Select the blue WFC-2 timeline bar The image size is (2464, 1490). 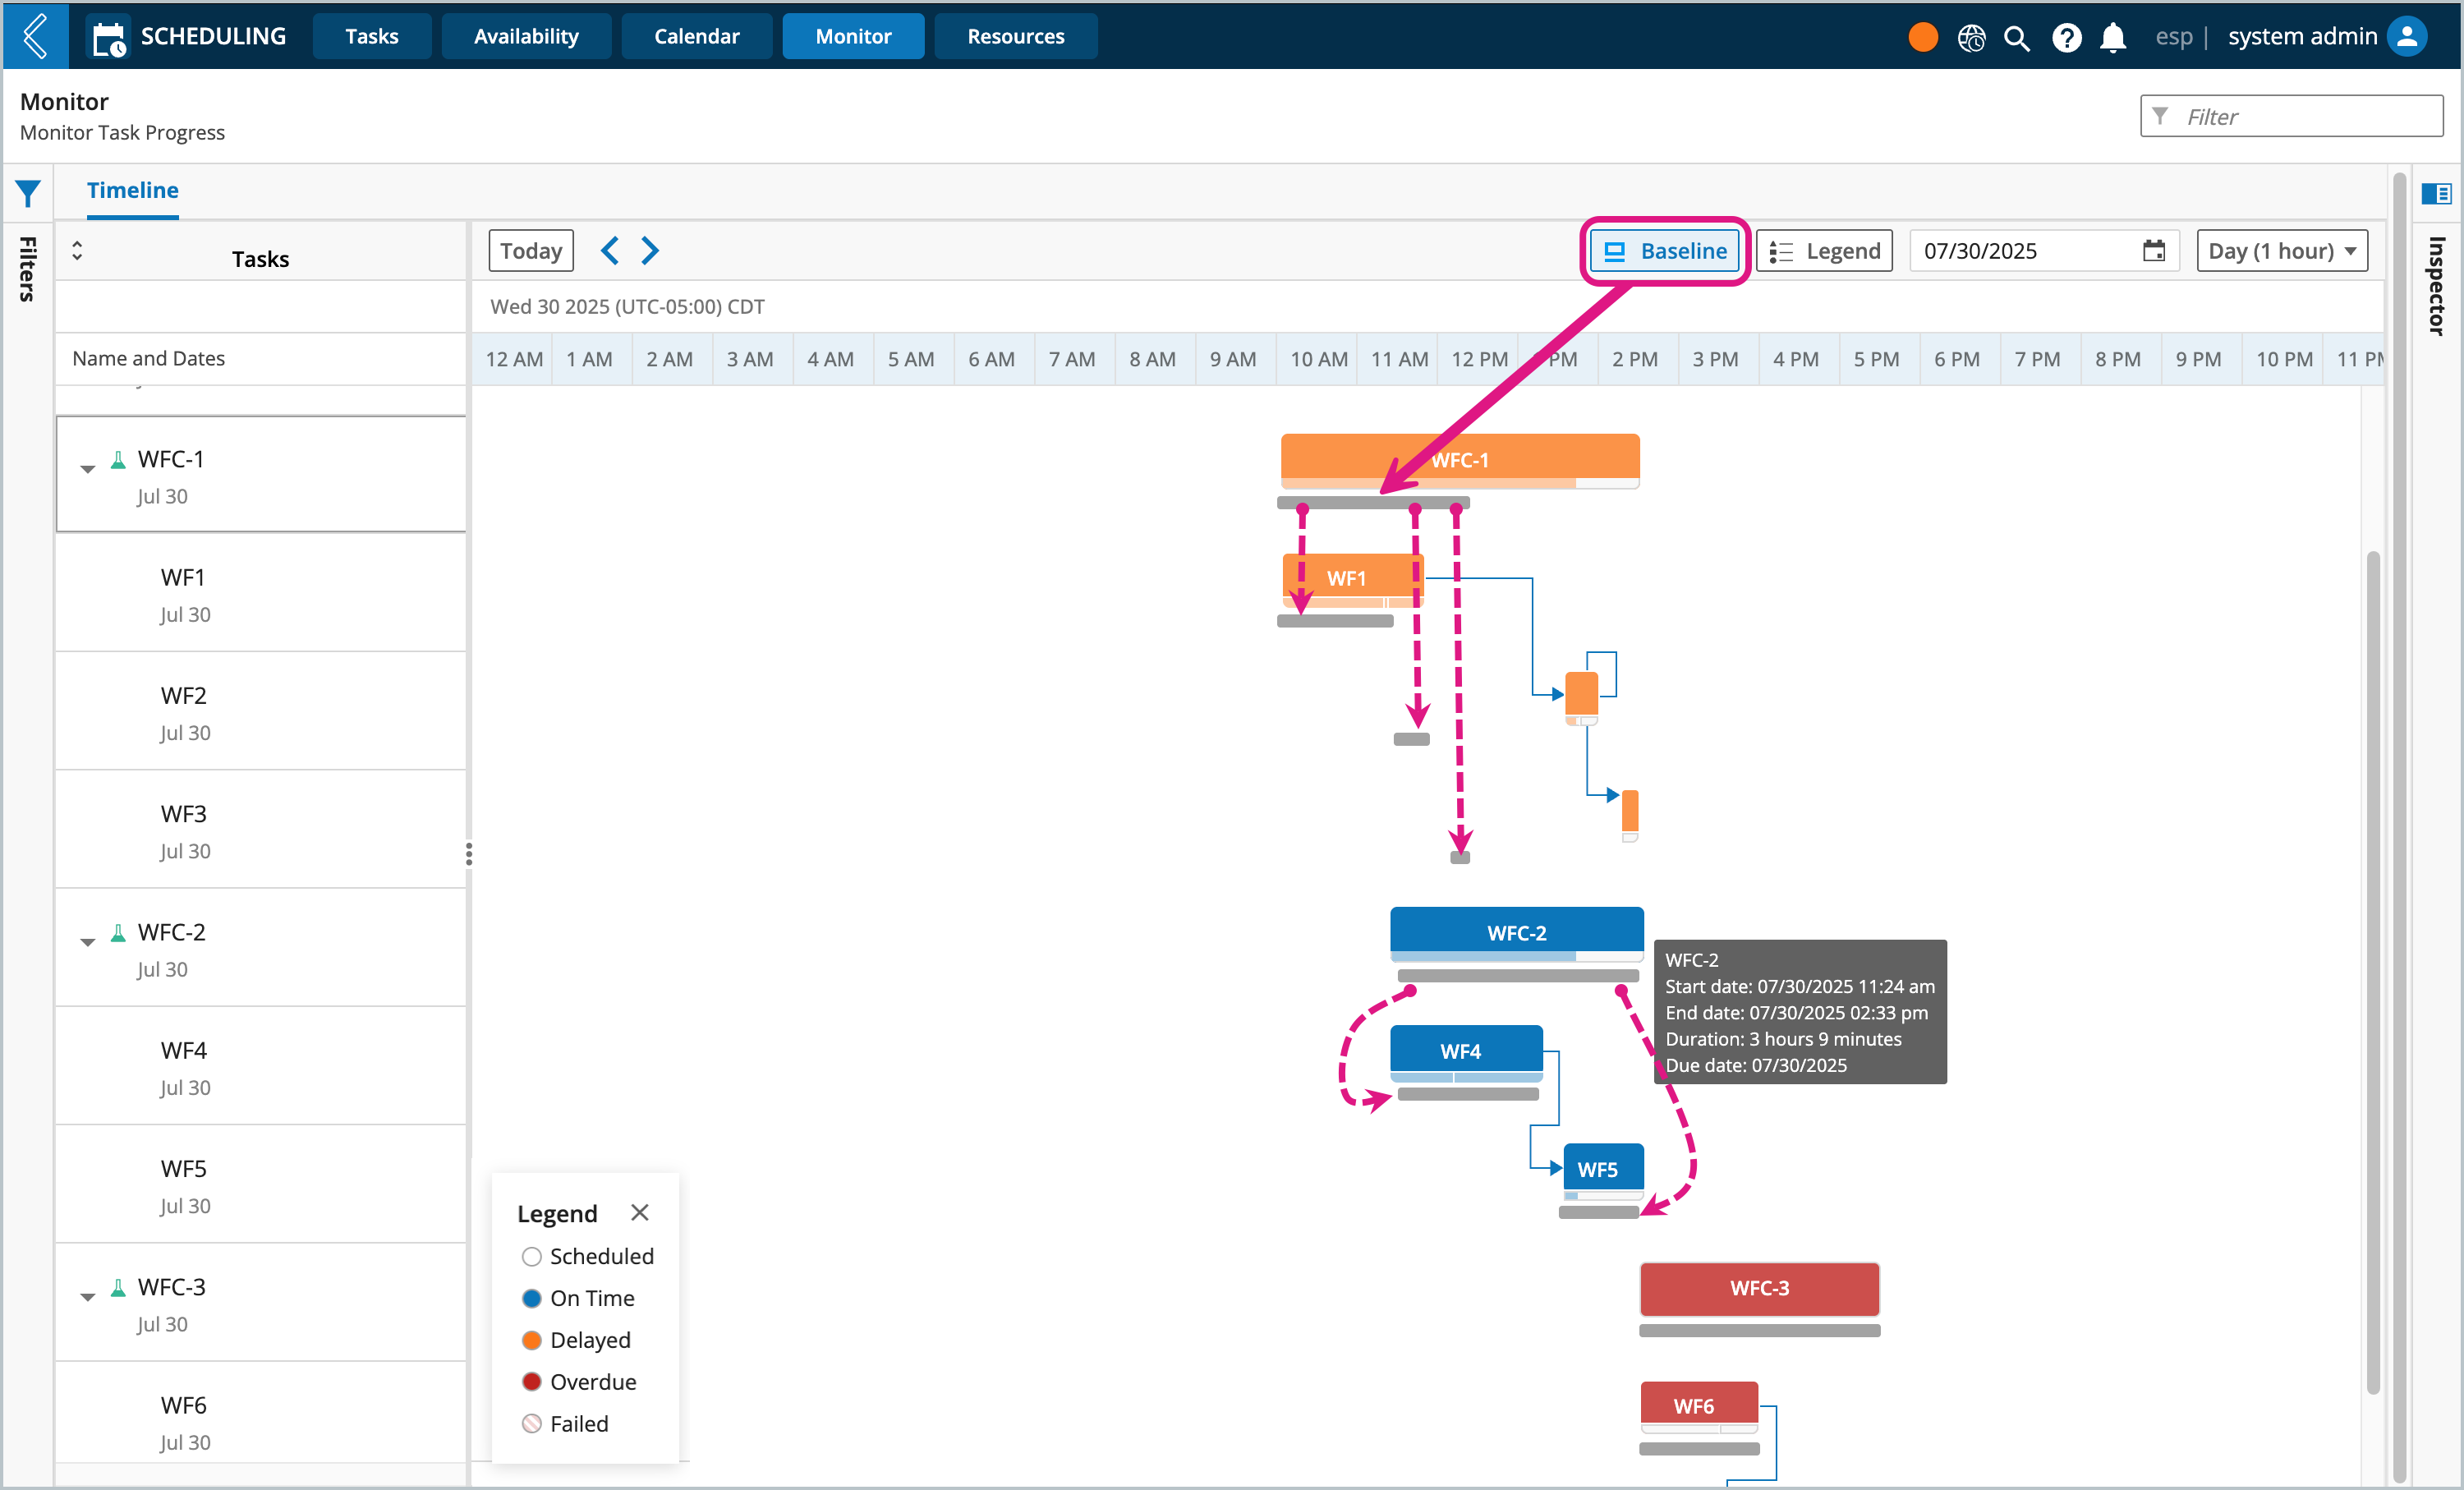(1516, 933)
